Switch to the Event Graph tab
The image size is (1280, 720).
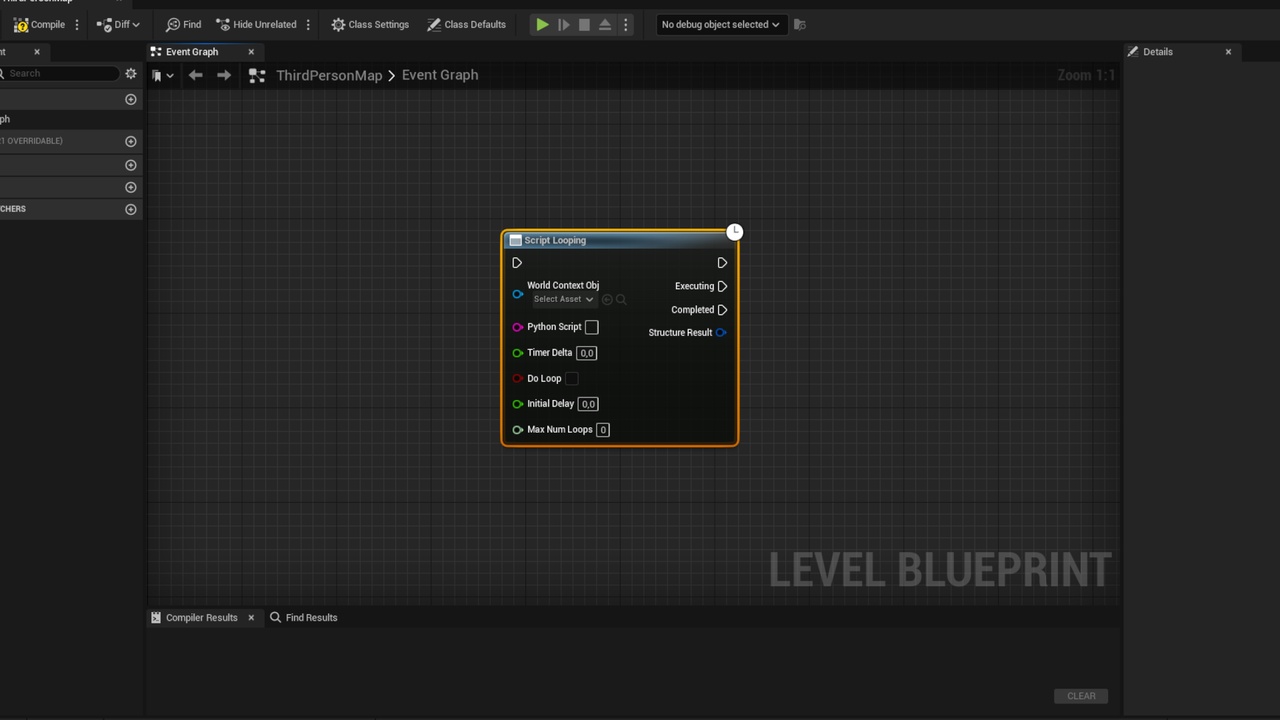click(191, 52)
